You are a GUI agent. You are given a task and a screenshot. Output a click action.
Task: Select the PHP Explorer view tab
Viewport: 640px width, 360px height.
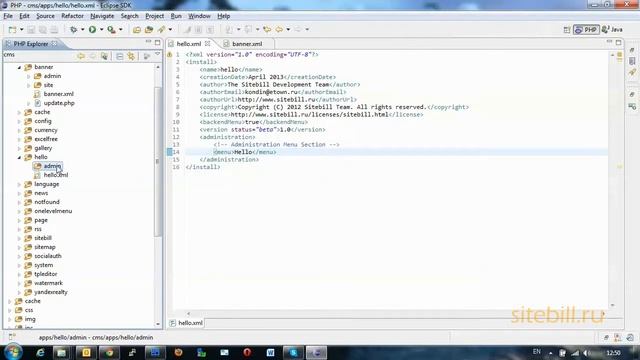31,44
